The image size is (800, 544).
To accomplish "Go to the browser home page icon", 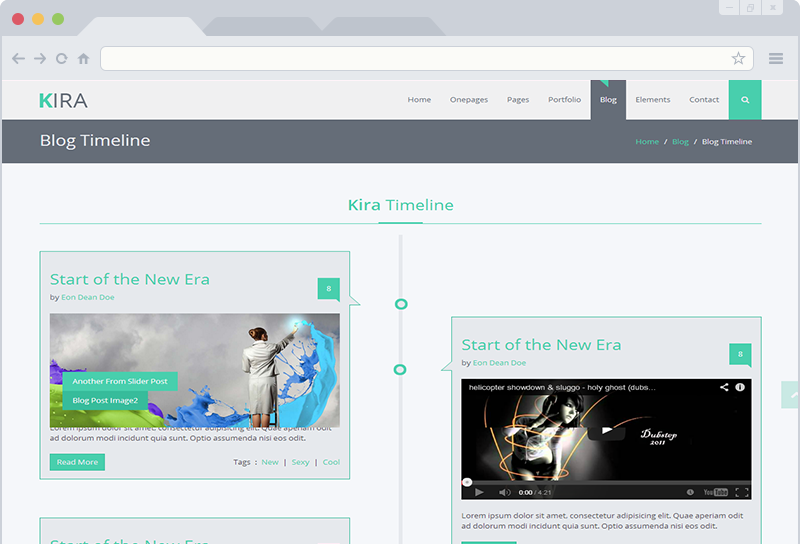I will click(x=84, y=59).
